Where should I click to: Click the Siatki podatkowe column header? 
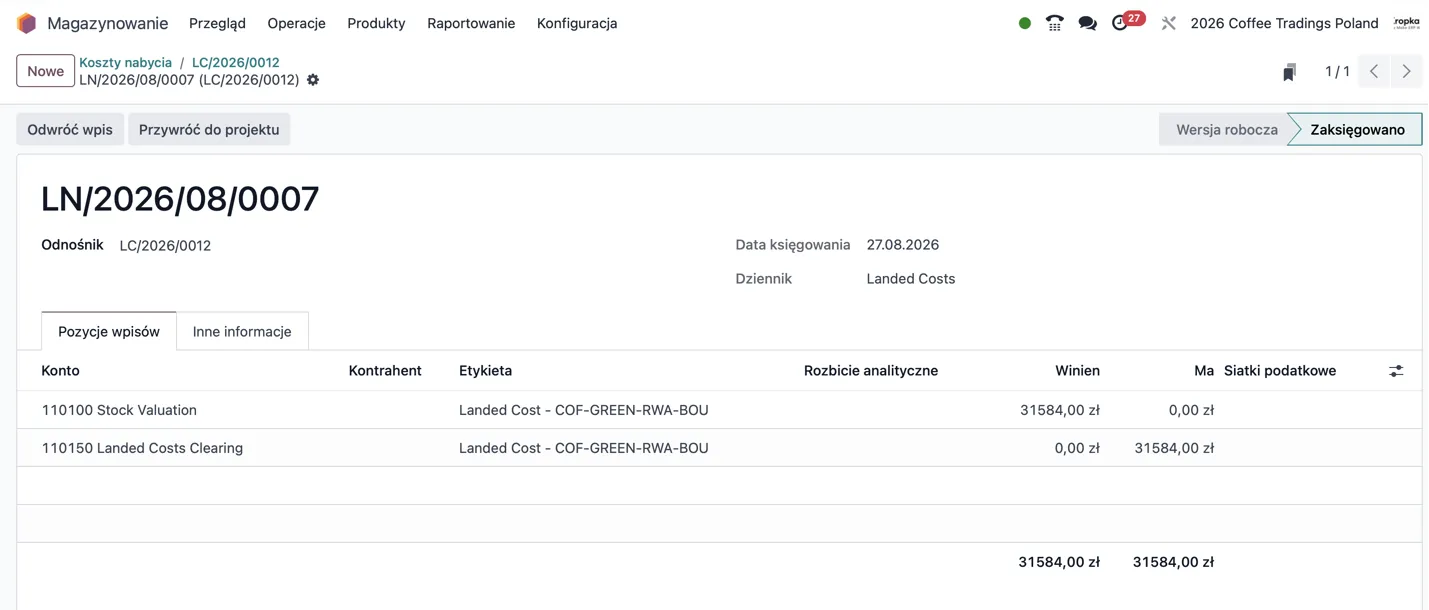[1280, 370]
